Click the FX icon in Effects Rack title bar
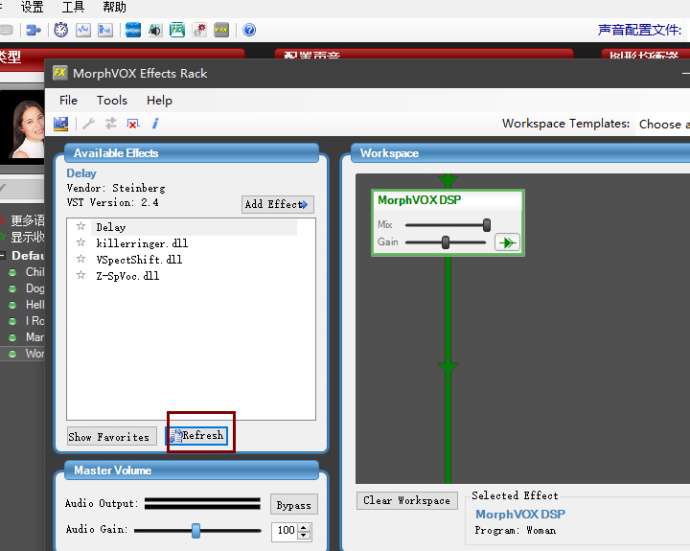Image resolution: width=690 pixels, height=551 pixels. tap(60, 73)
